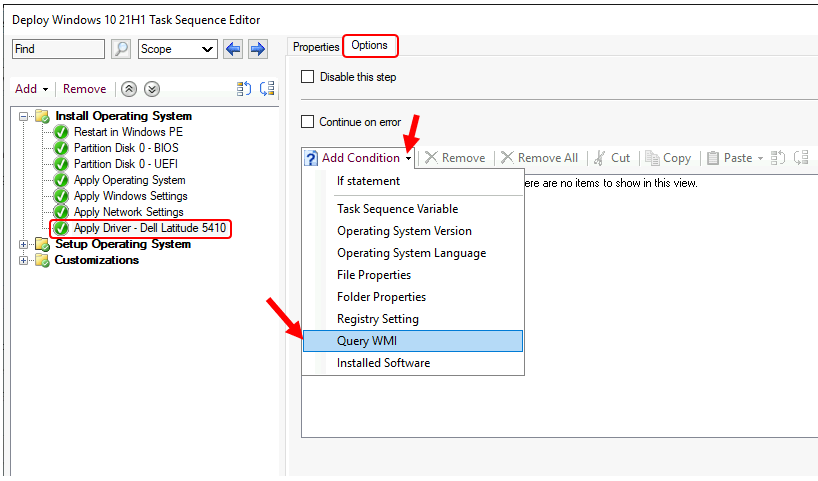Open the Add dropdown menu

pos(31,89)
